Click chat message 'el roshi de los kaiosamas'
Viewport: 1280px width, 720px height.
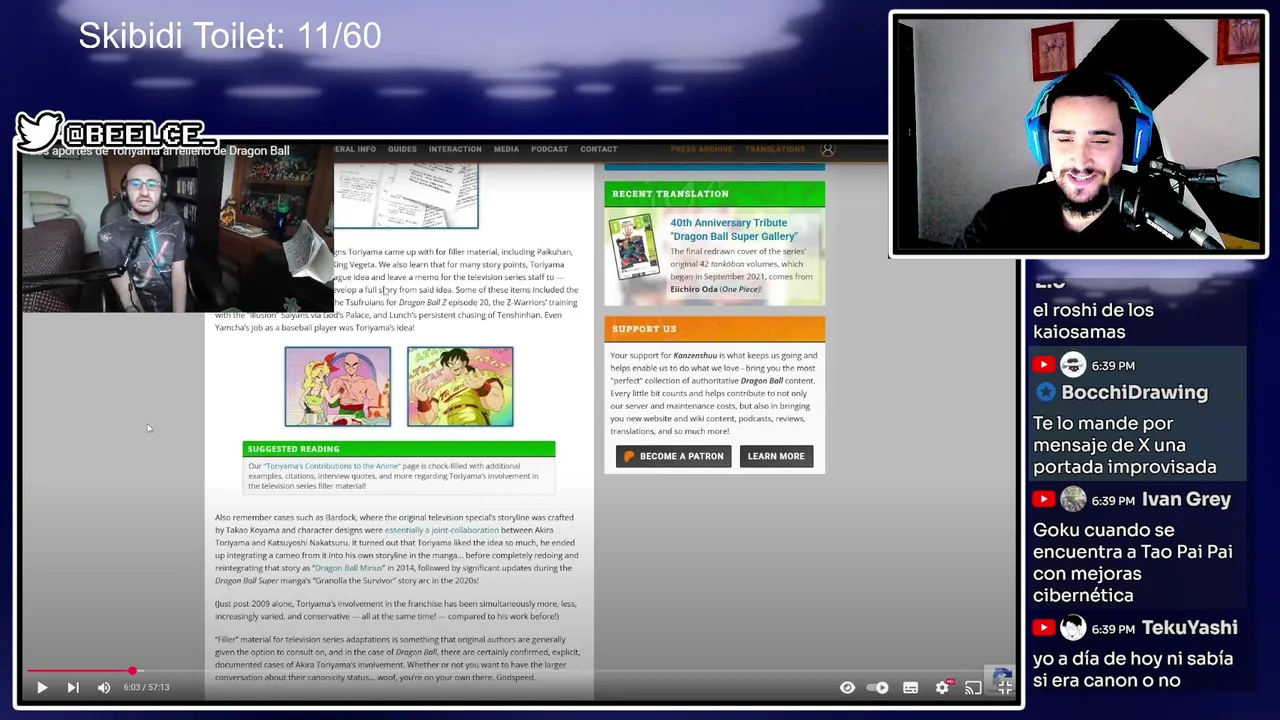pyautogui.click(x=1093, y=321)
